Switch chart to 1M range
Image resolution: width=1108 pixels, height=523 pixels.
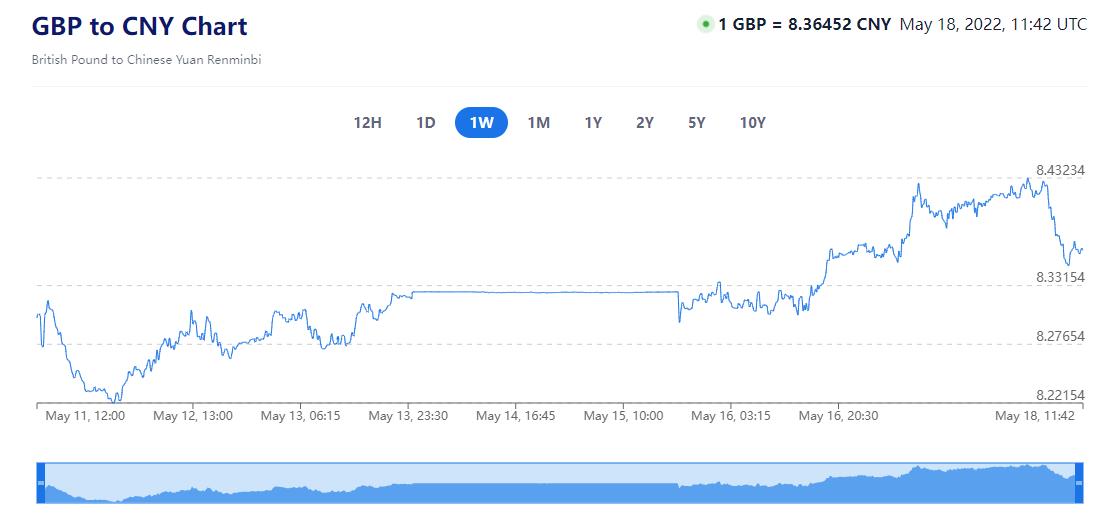(538, 123)
